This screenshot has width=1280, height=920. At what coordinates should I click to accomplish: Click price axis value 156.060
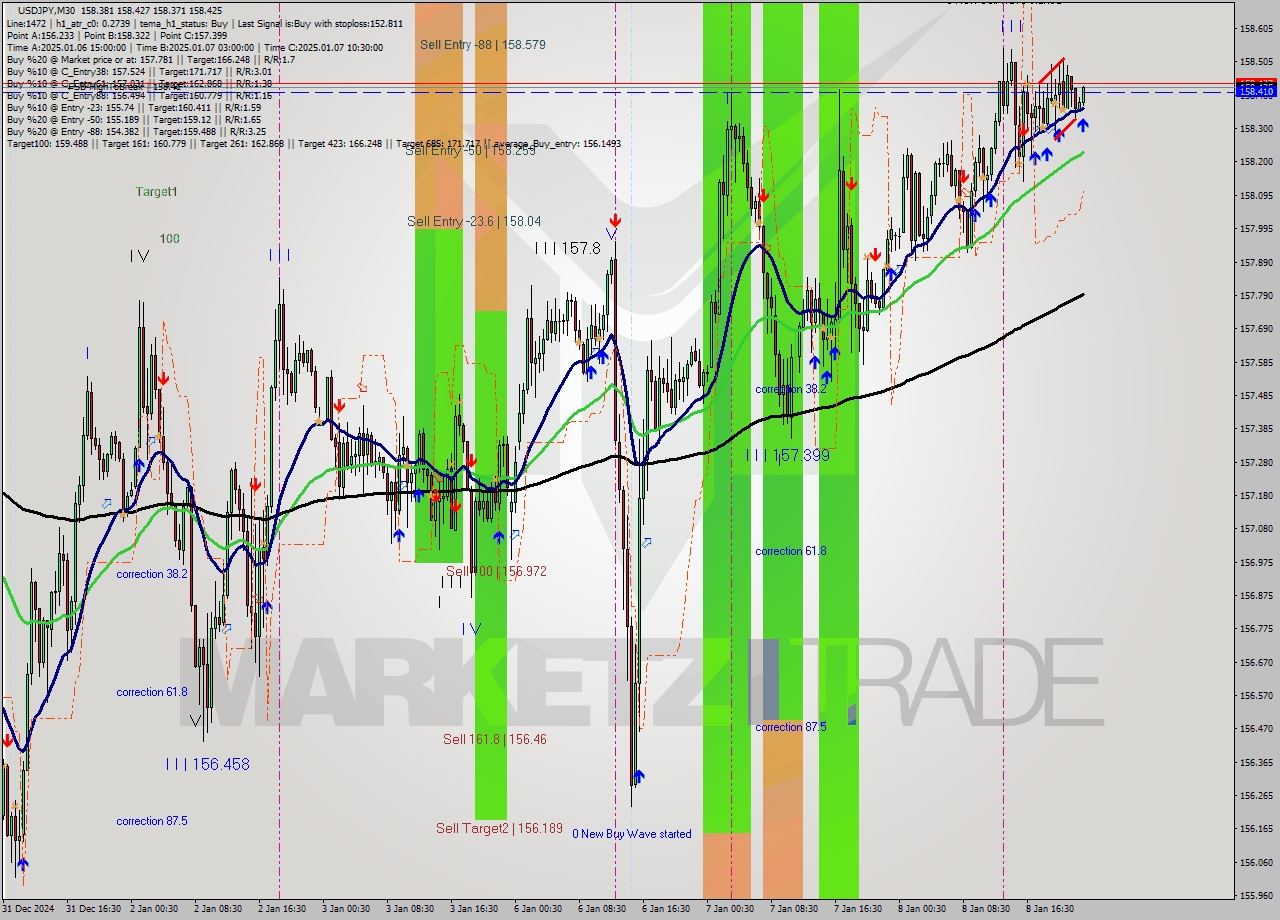click(x=1257, y=862)
